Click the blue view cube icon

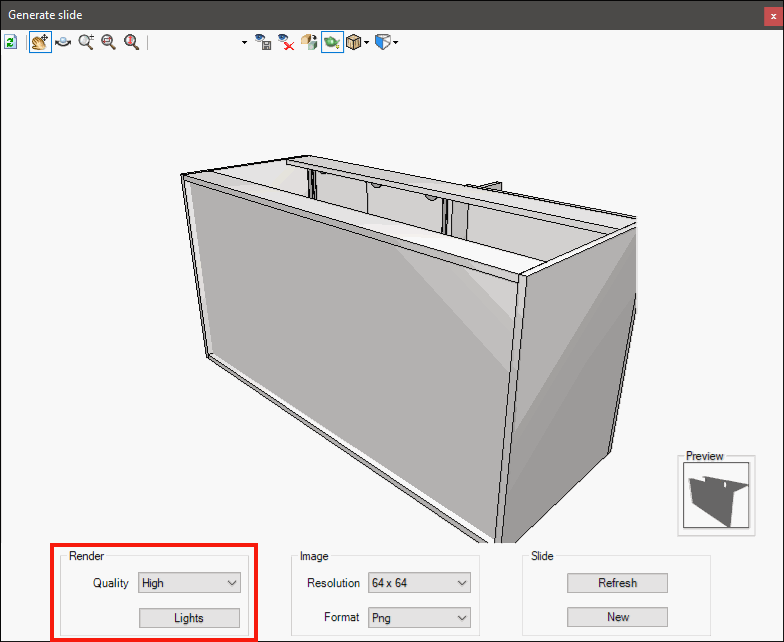[382, 42]
